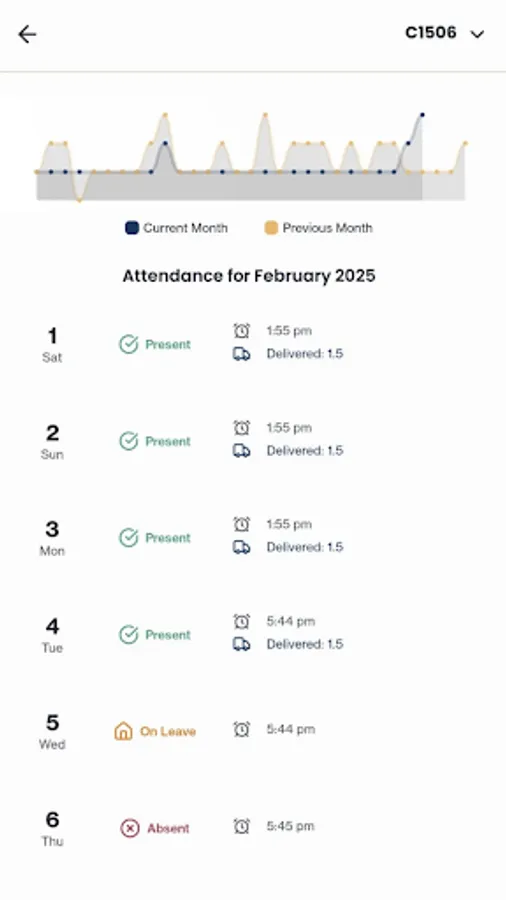Toggle the Previous Month legend swatch

(271, 228)
